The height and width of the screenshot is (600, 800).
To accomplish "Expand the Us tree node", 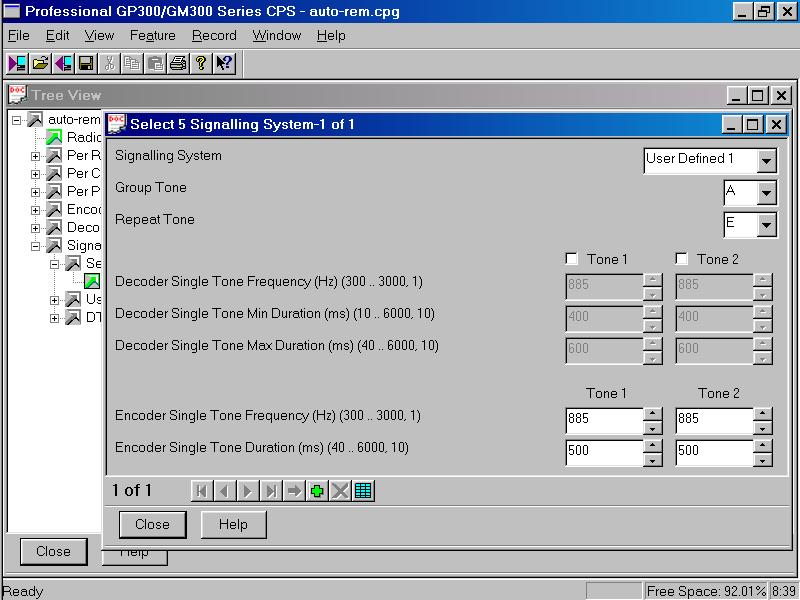I will pyautogui.click(x=54, y=300).
